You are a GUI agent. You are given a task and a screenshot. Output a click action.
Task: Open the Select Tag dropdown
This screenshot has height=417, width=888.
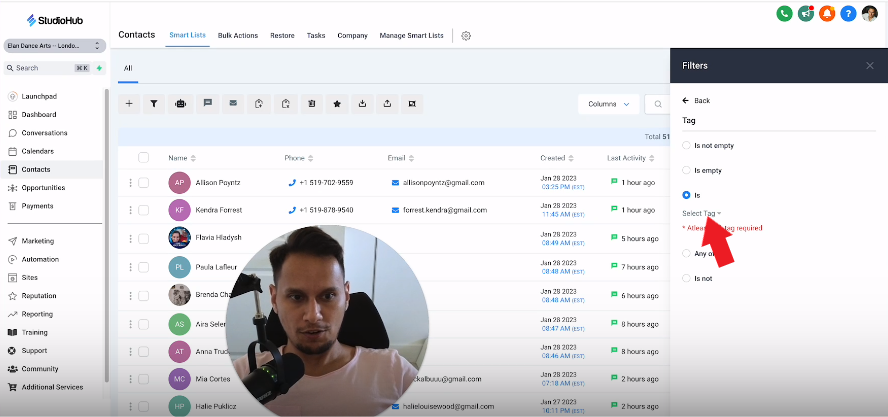coord(702,213)
